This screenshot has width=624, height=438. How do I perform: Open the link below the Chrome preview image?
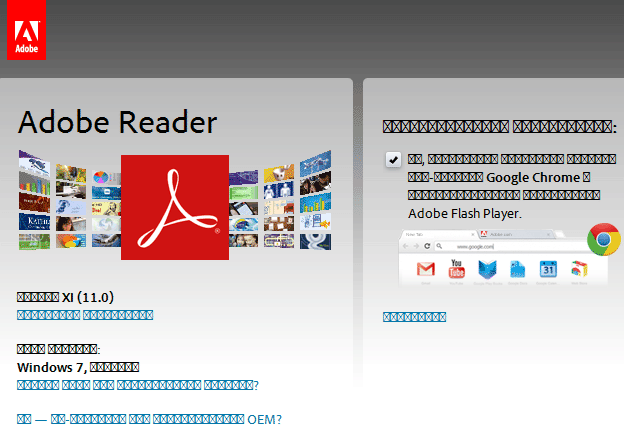coord(414,317)
